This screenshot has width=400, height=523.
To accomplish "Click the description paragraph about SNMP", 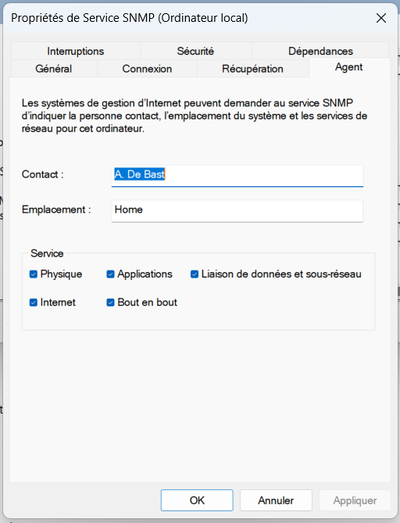I will pos(194,116).
